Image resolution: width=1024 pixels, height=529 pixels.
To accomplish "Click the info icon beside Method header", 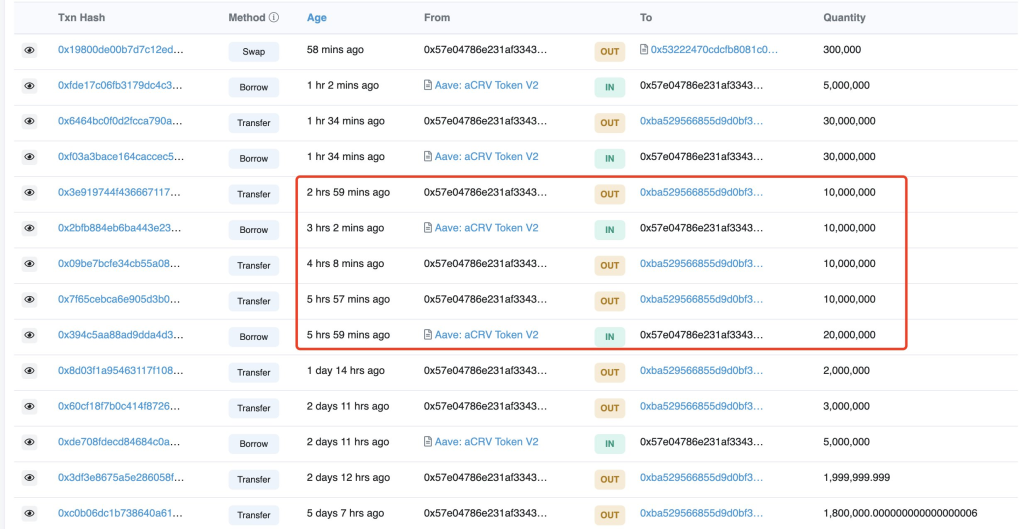I will click(274, 18).
